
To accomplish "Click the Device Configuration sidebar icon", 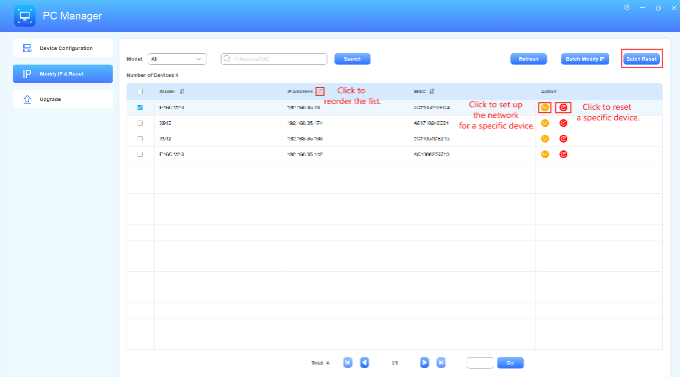I will tap(27, 48).
